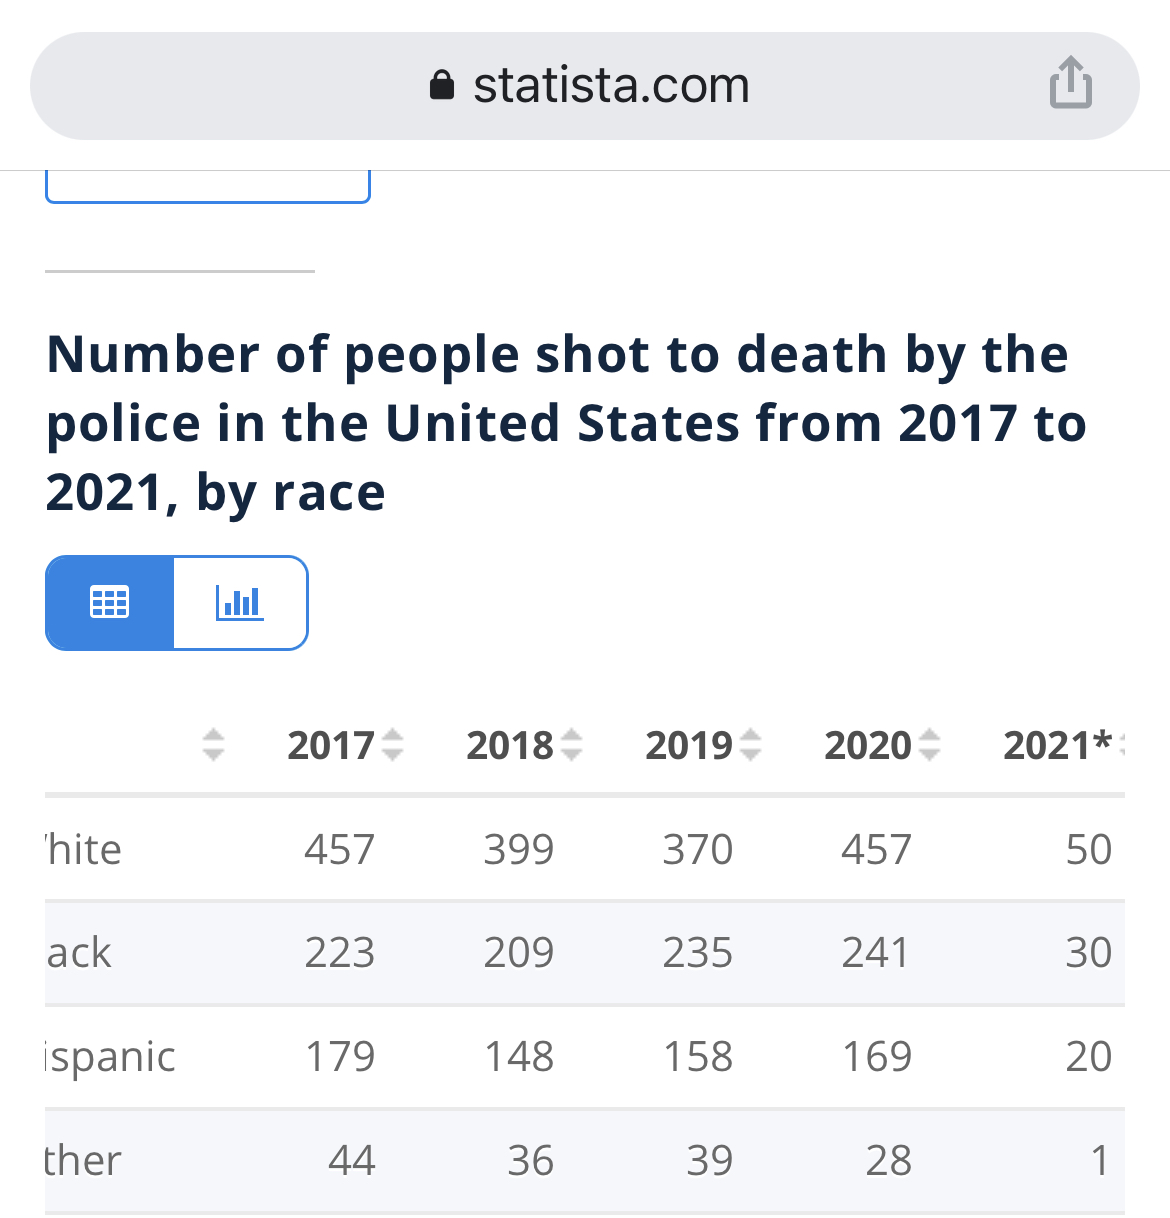Tap the 2020 value 241 for Black
The width and height of the screenshot is (1170, 1218).
point(876,953)
